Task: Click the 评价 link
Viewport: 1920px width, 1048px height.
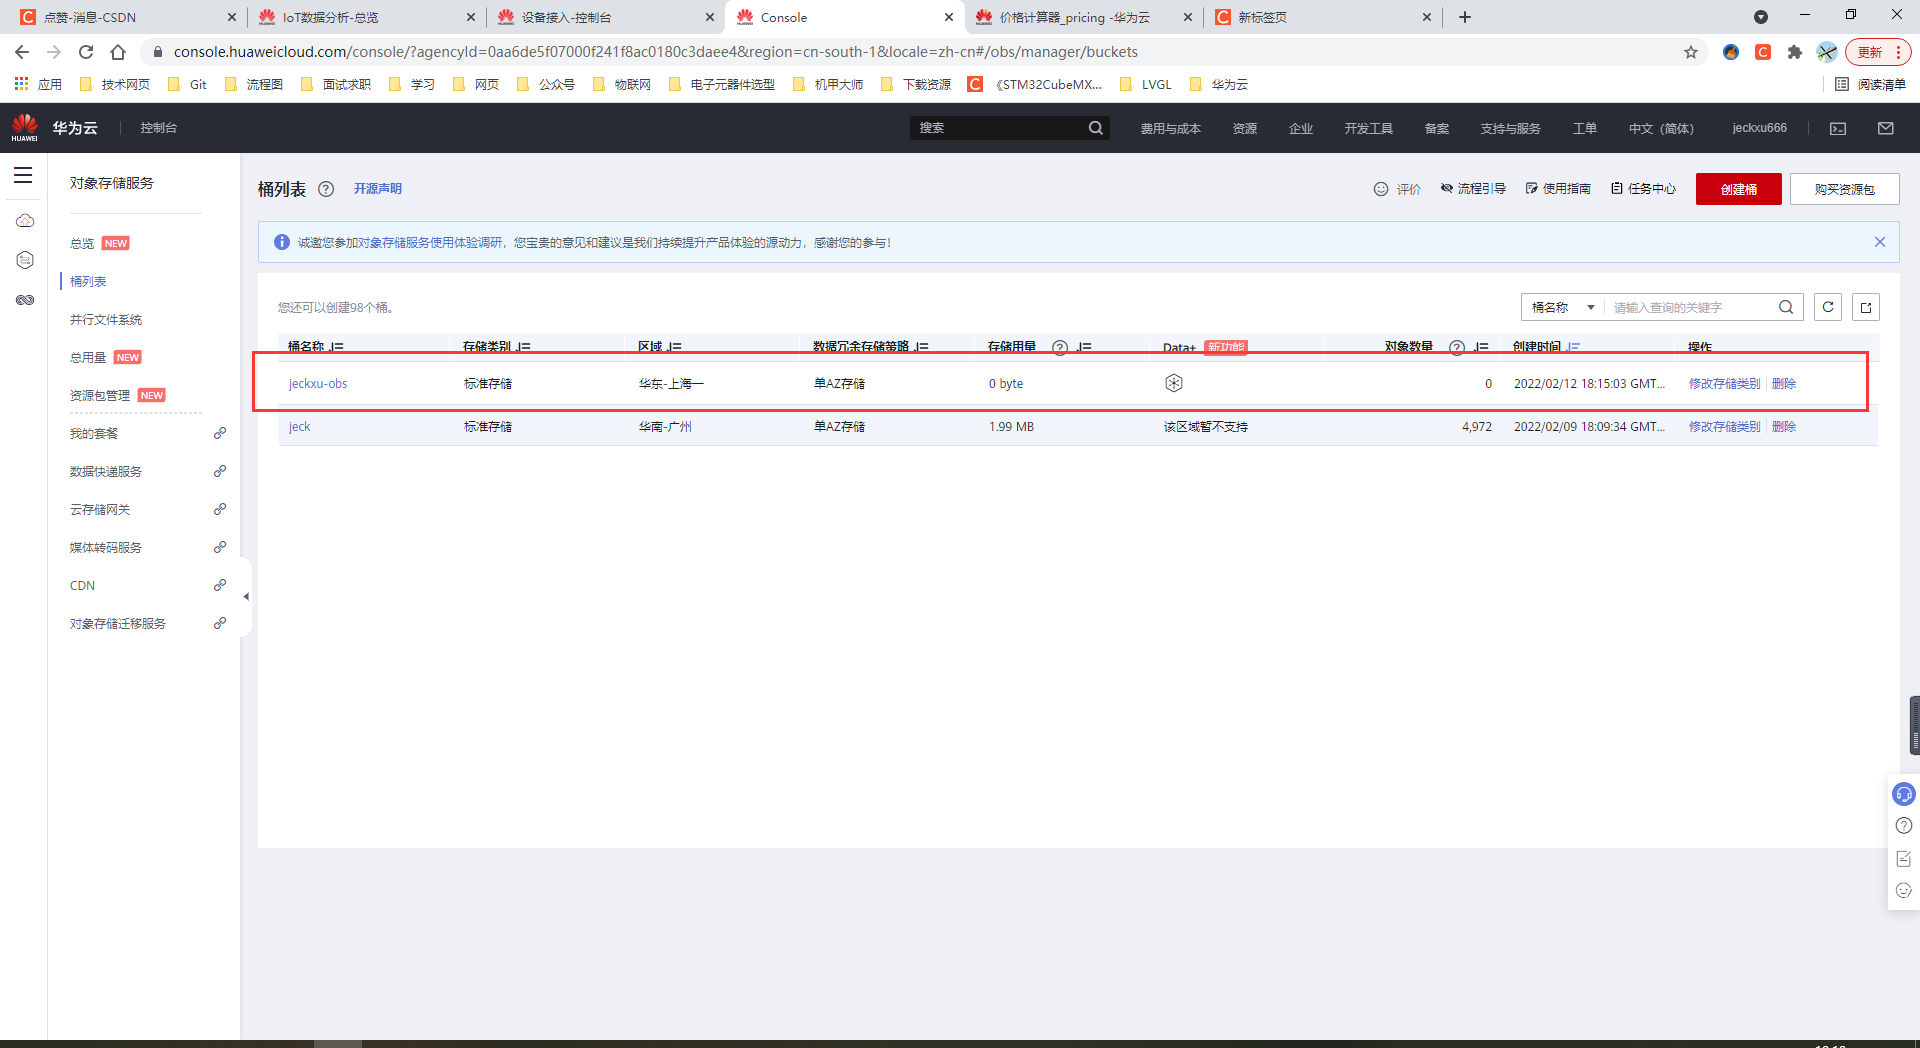Action: pos(1397,189)
